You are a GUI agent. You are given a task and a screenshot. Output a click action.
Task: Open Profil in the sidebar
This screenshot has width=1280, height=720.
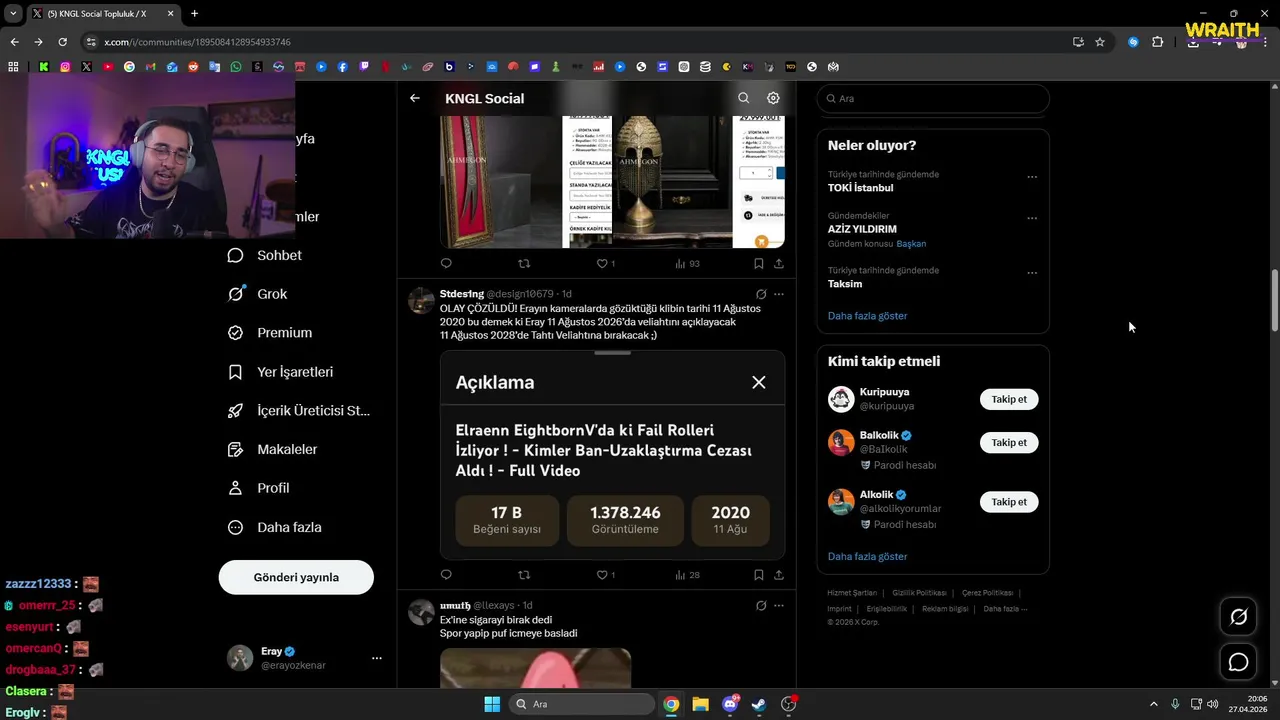click(259, 488)
